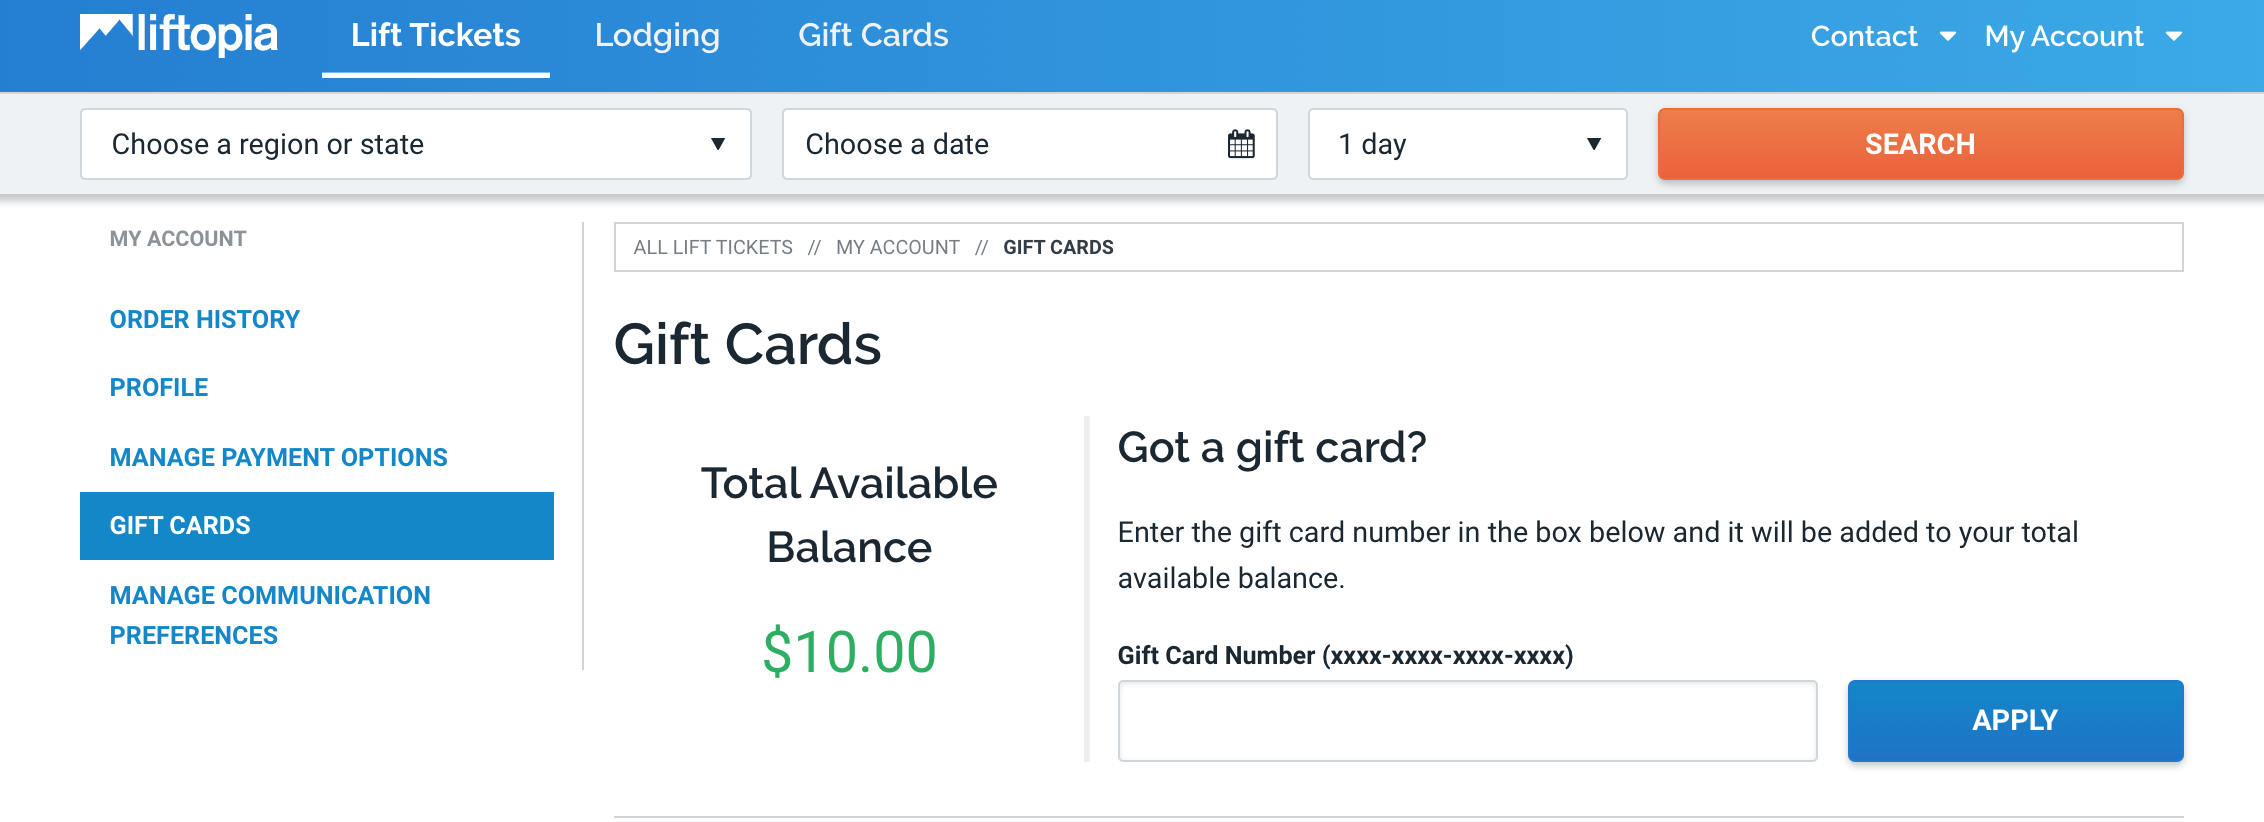The width and height of the screenshot is (2264, 822).
Task: Open Manage Payment Options
Action: [x=279, y=458]
